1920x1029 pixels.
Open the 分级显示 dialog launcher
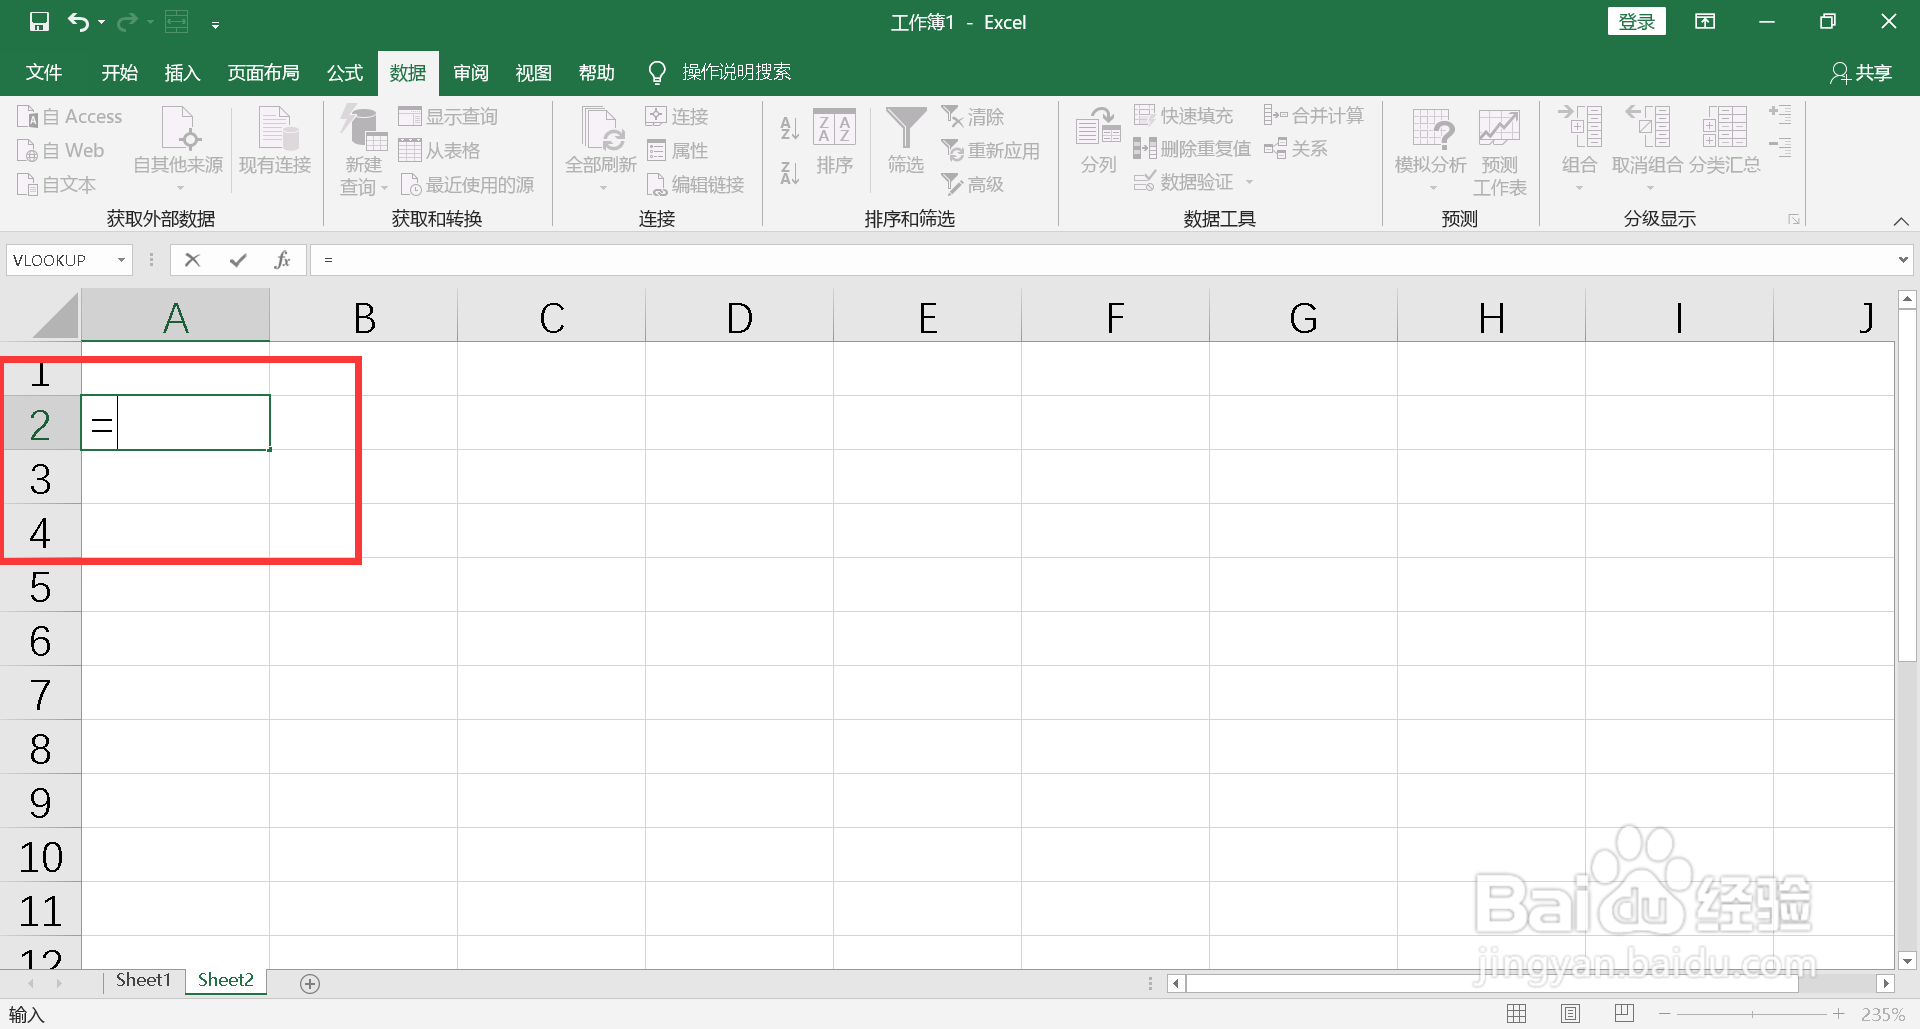pyautogui.click(x=1794, y=219)
